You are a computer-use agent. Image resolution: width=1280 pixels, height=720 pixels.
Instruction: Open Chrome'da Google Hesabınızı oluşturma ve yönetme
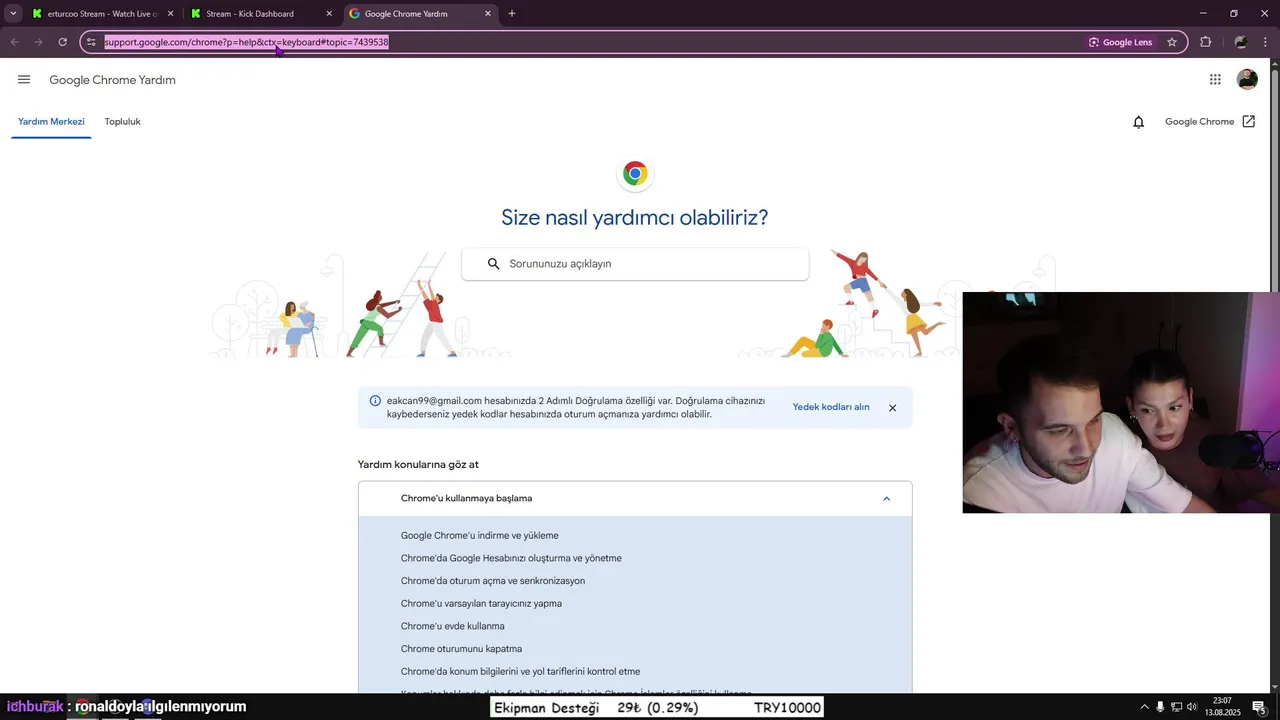point(511,558)
